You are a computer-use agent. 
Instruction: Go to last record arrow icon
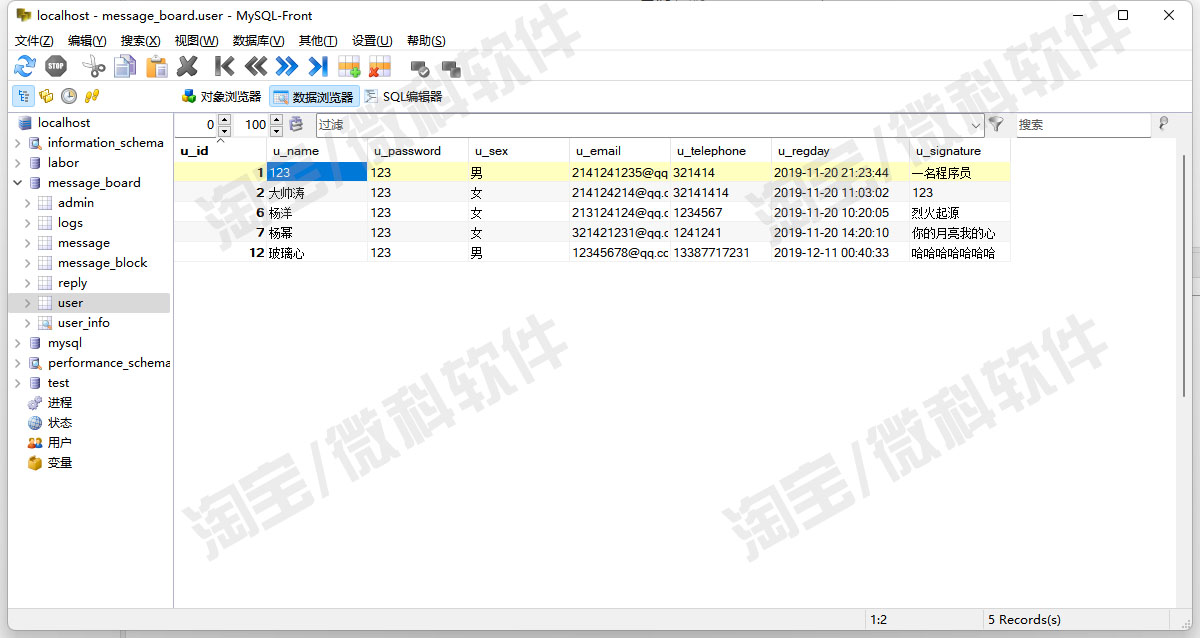tap(318, 67)
